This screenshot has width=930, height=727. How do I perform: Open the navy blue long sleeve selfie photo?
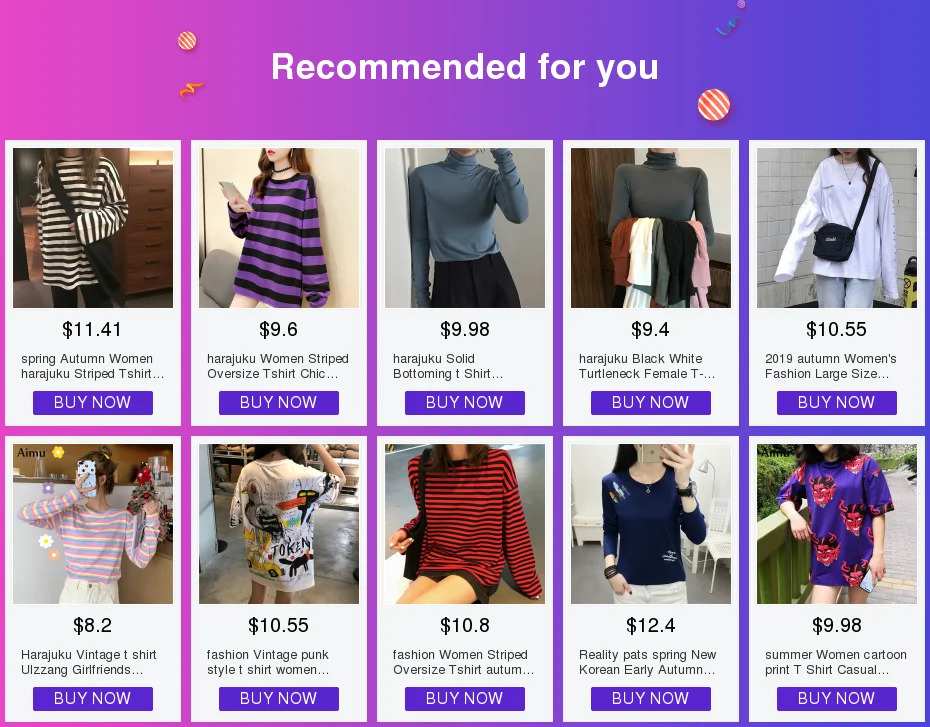[651, 524]
